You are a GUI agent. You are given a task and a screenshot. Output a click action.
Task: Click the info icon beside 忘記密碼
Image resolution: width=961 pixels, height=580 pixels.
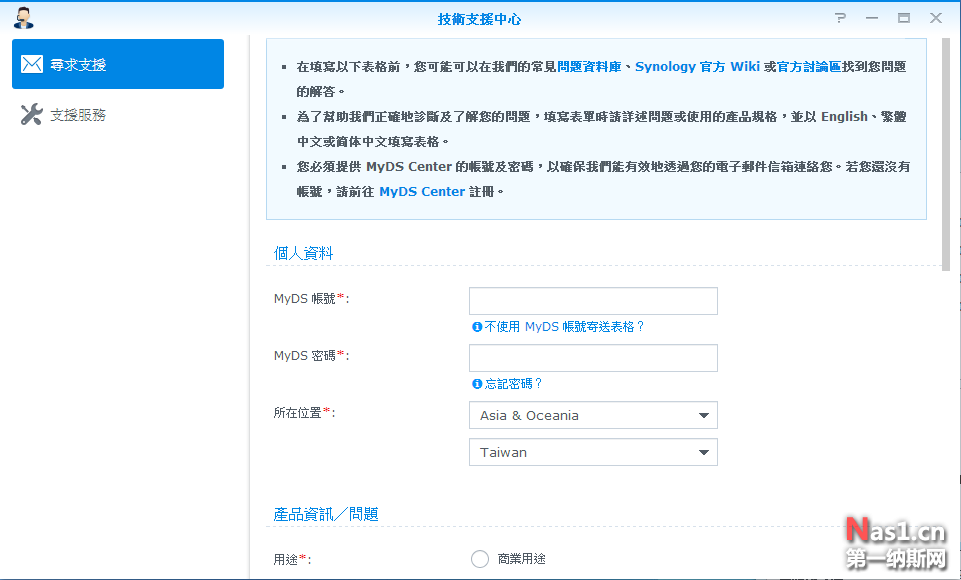click(477, 384)
